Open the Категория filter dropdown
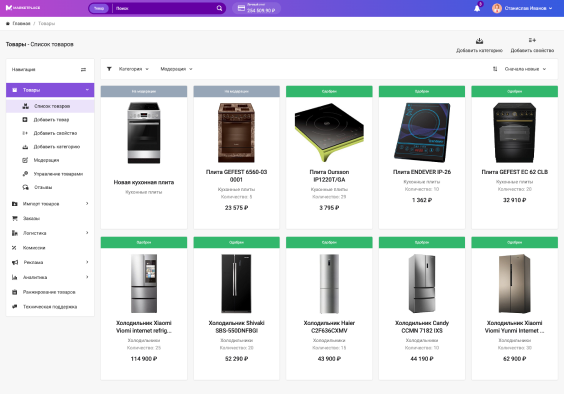This screenshot has height=394, width=564. (133, 69)
